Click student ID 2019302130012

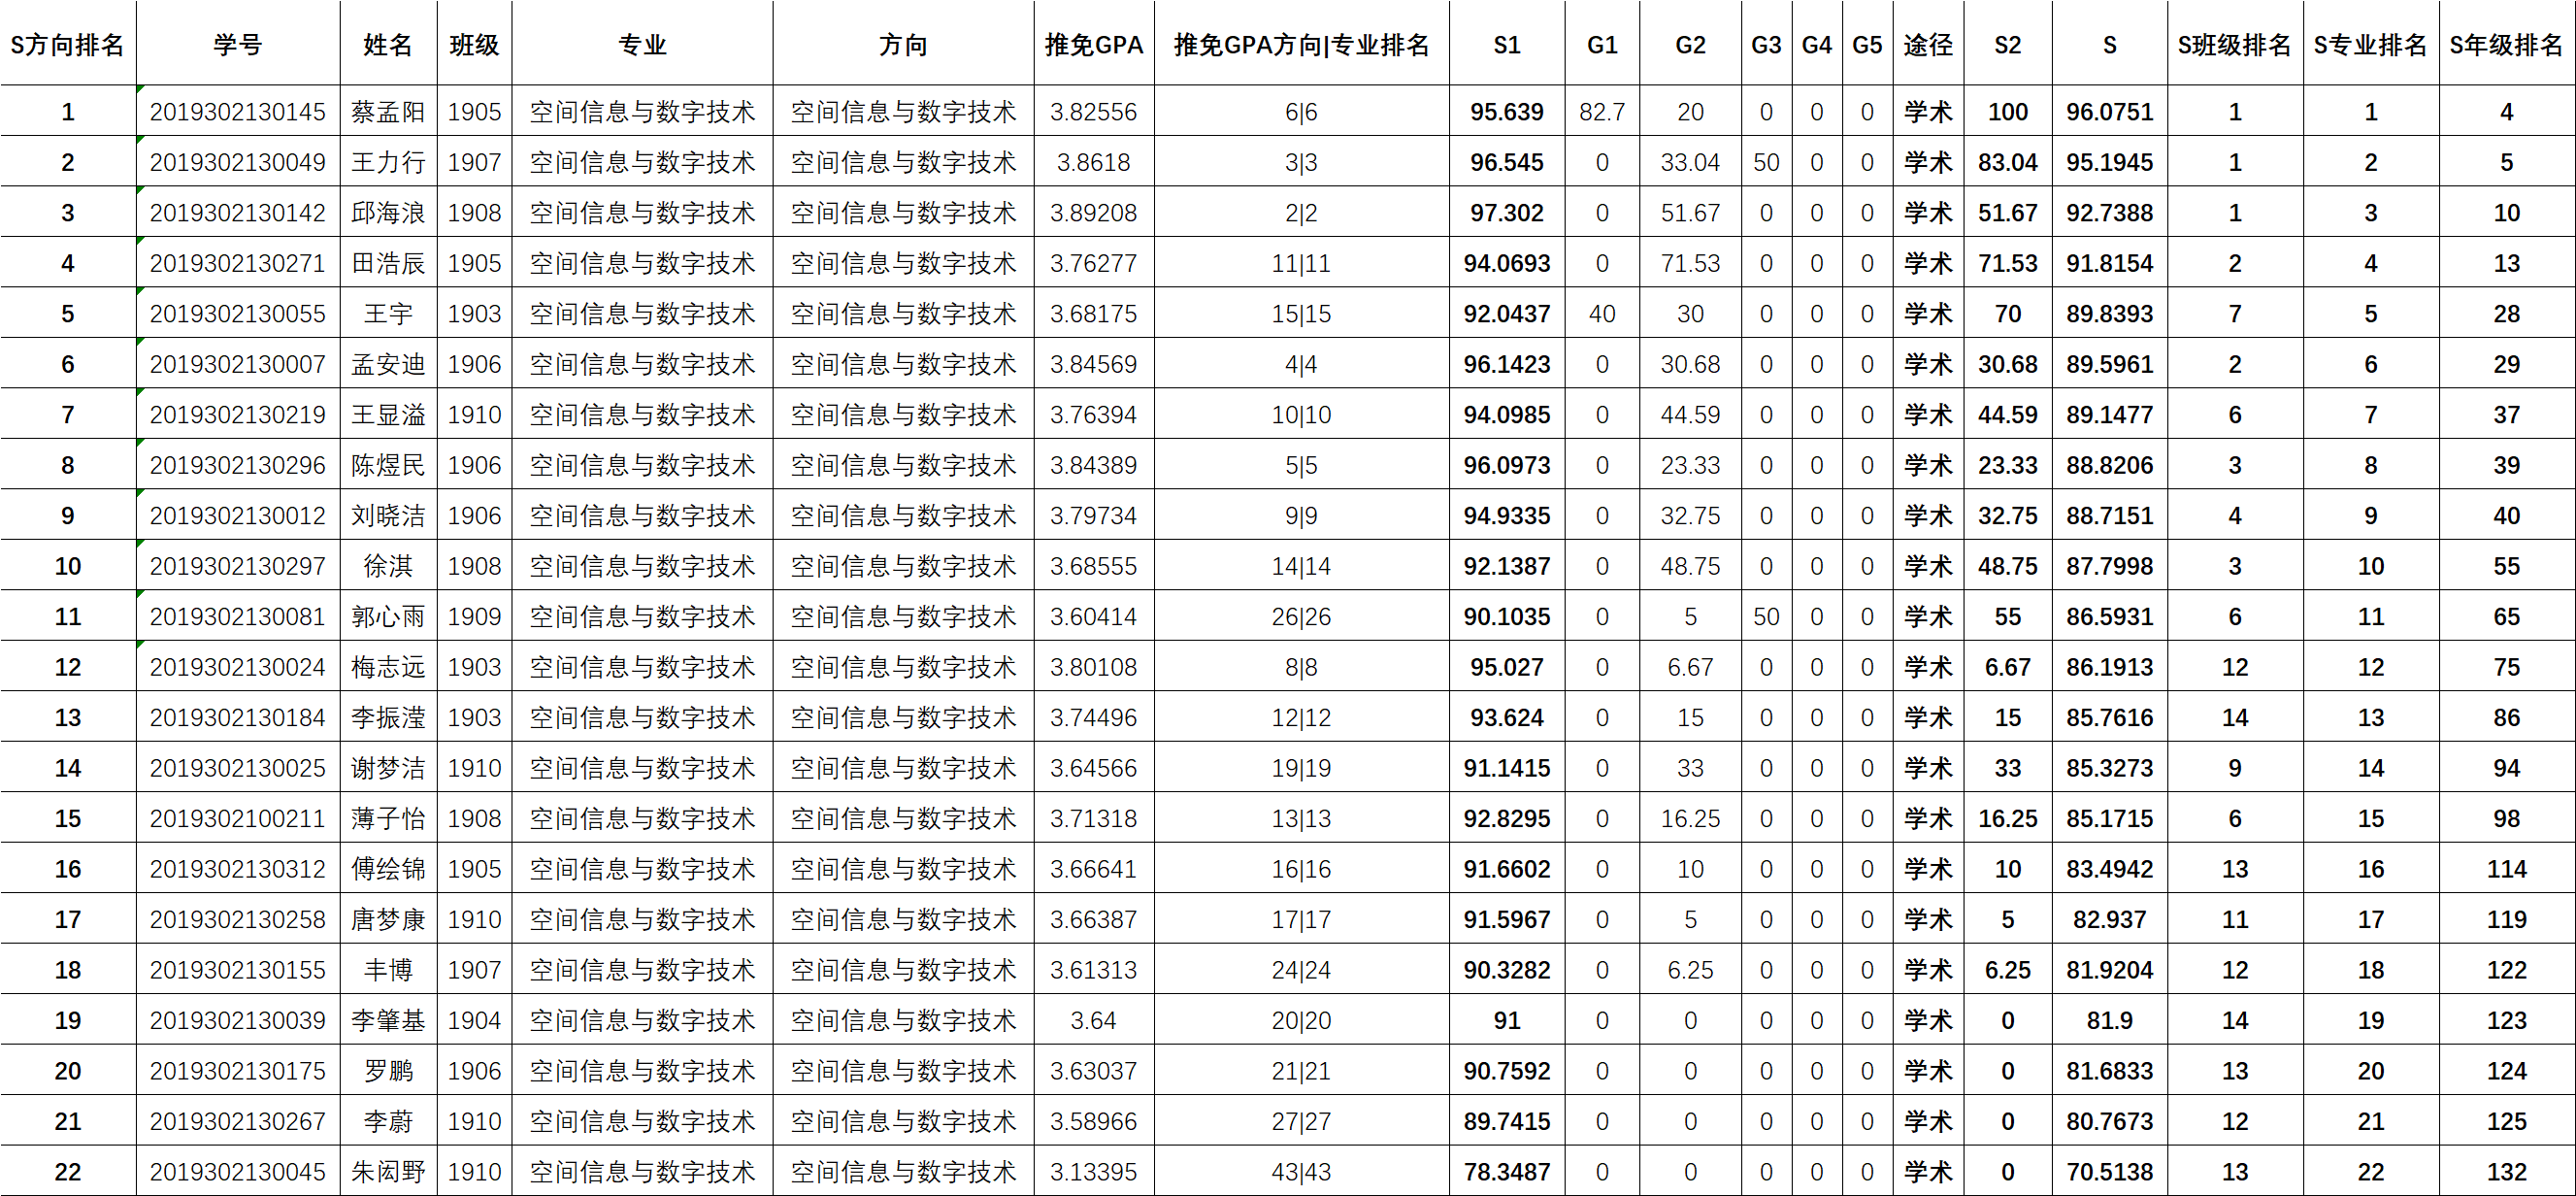coord(238,516)
